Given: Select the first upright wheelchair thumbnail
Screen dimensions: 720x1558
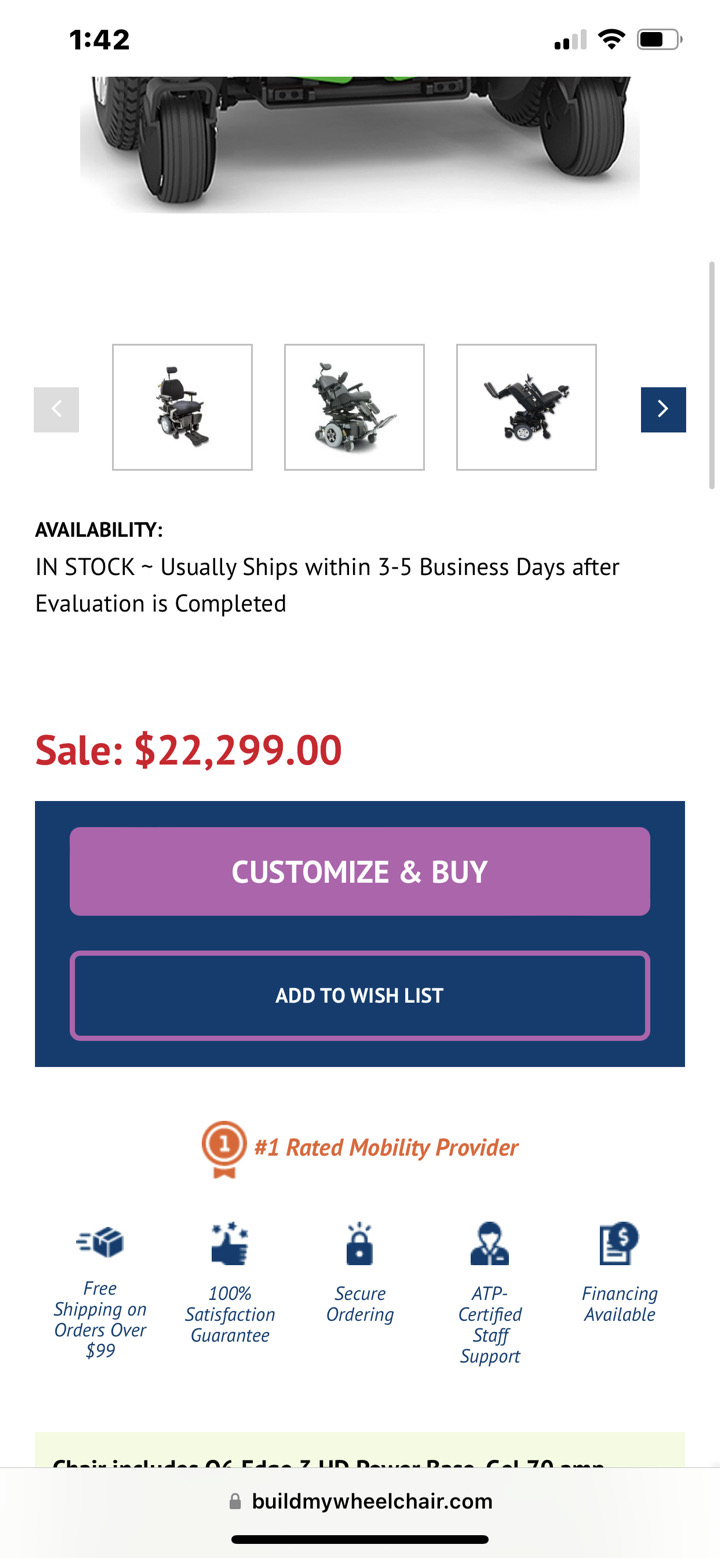Looking at the screenshot, I should 182,407.
